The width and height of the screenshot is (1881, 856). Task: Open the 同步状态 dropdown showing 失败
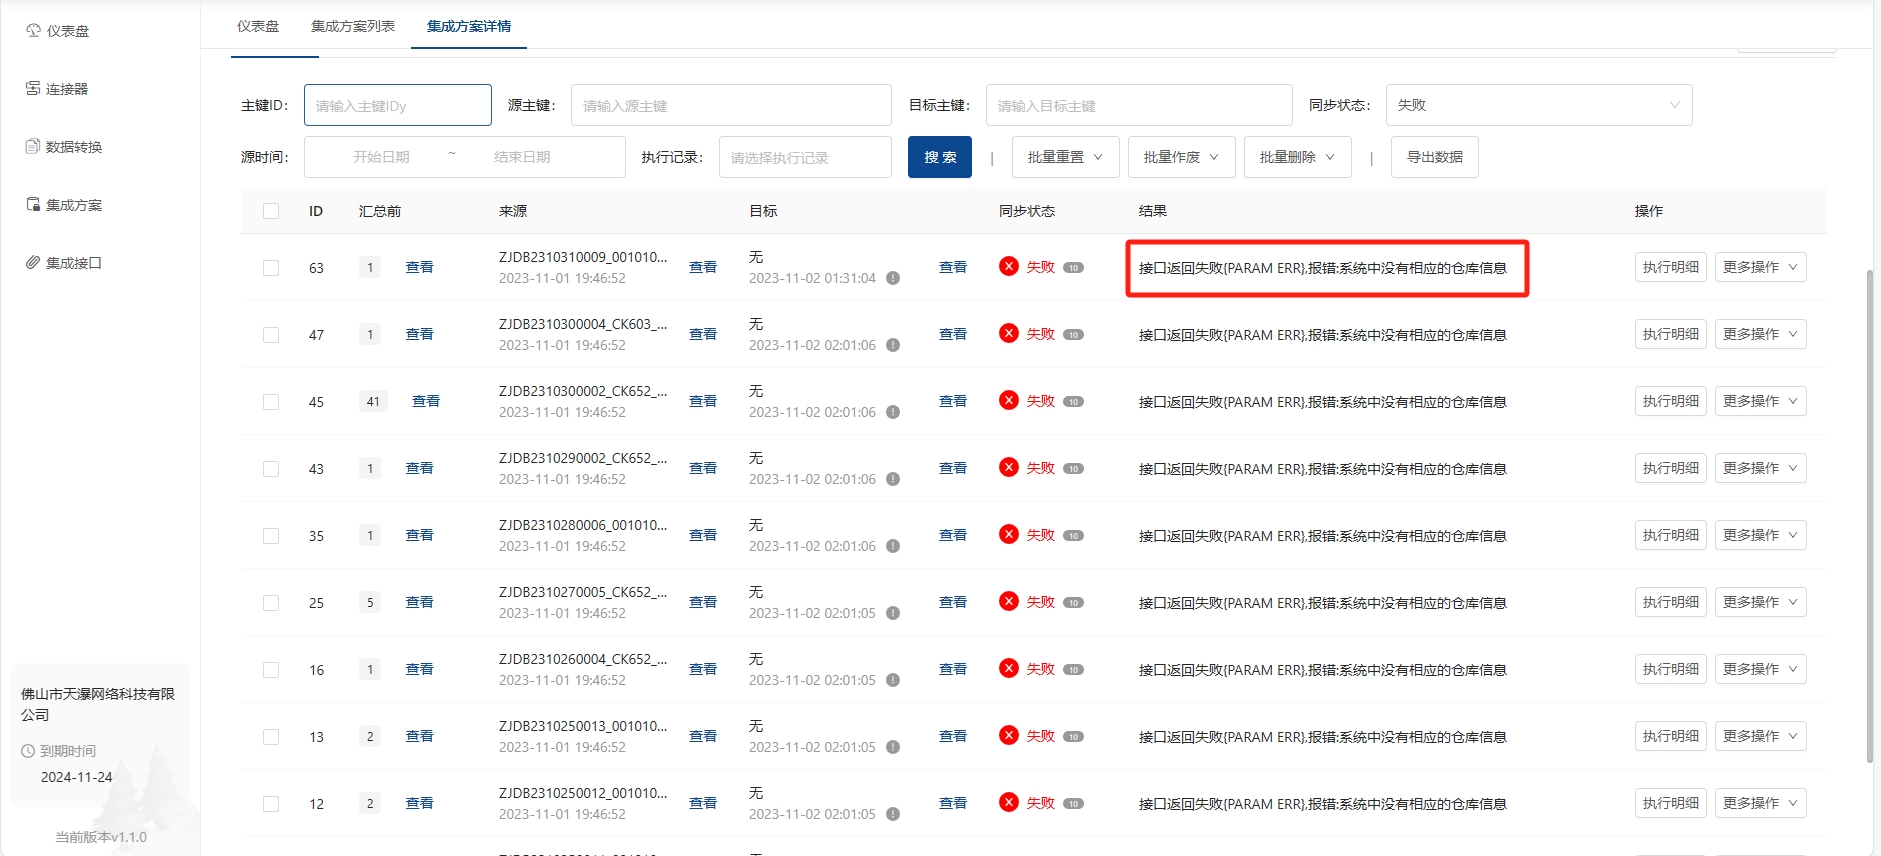point(1538,105)
